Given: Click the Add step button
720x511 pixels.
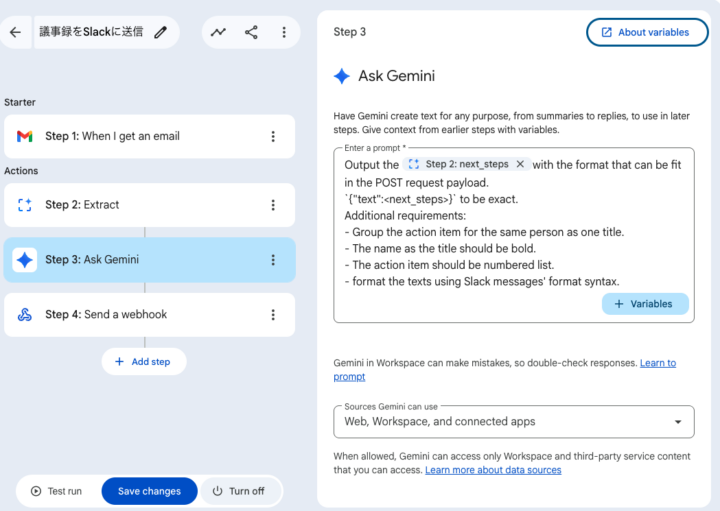Looking at the screenshot, I should [143, 361].
